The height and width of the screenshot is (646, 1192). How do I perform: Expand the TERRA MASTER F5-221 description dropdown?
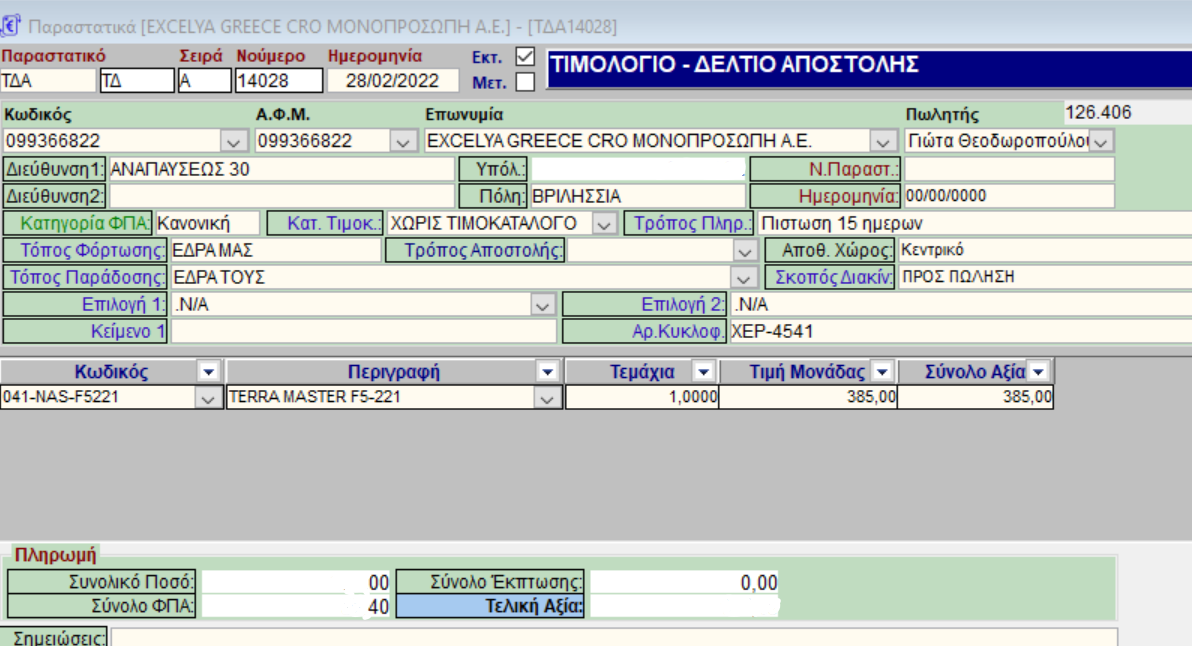pos(547,398)
